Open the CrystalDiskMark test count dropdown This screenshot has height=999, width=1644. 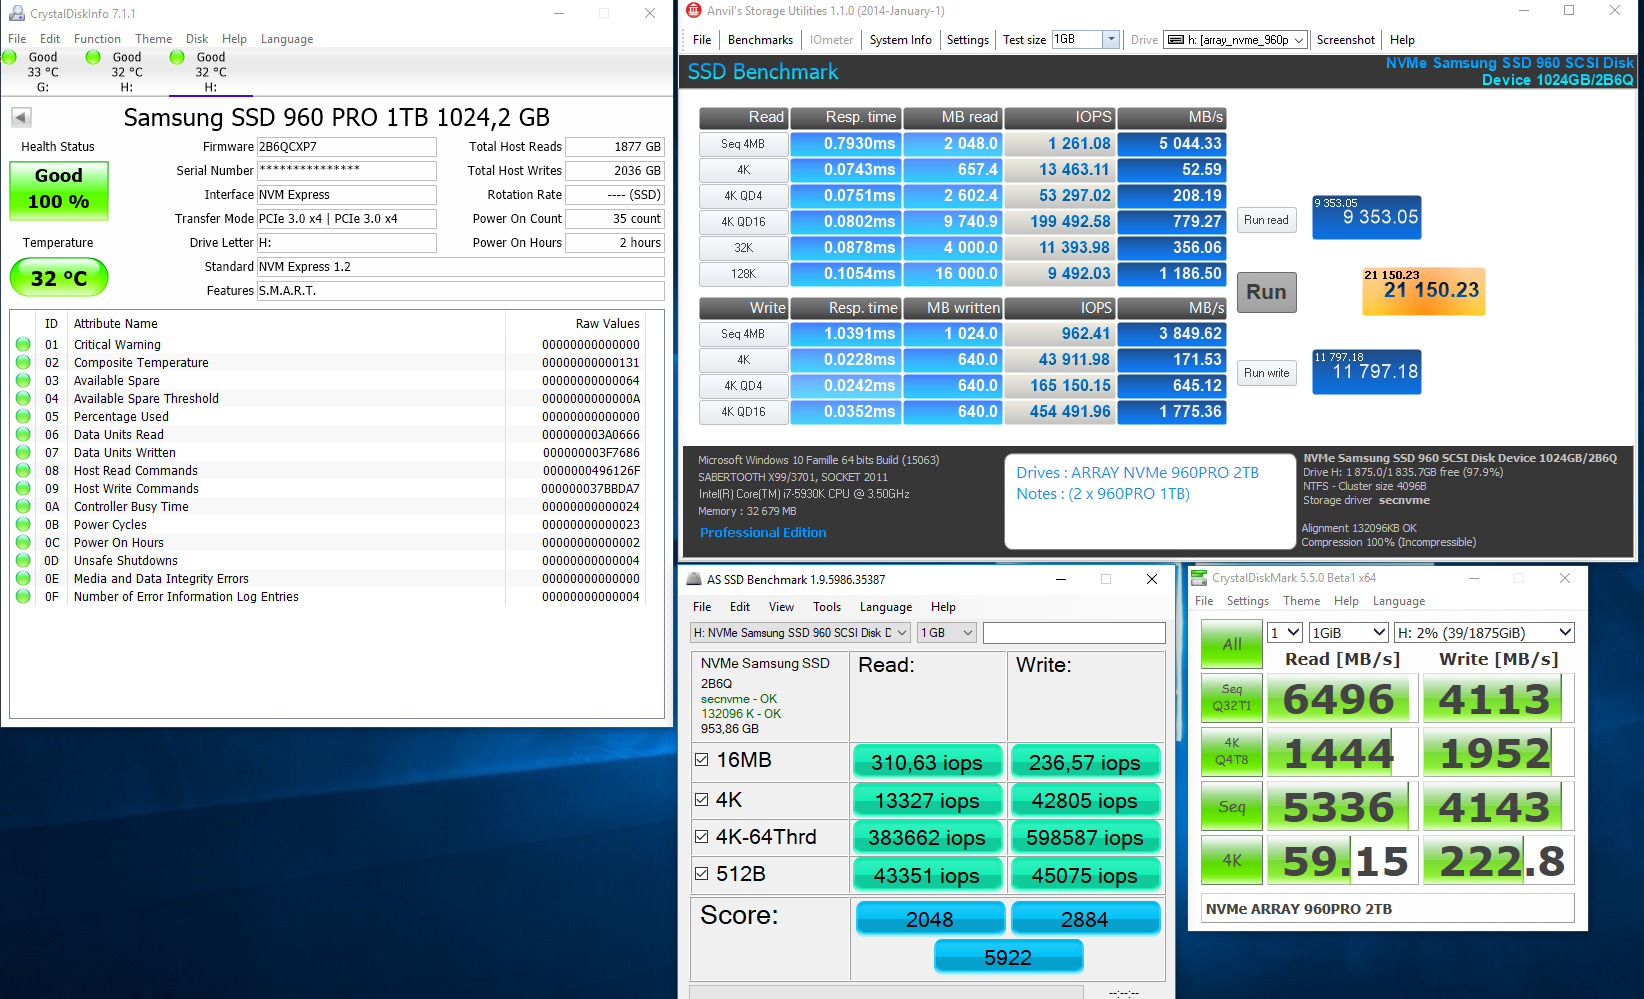1285,633
